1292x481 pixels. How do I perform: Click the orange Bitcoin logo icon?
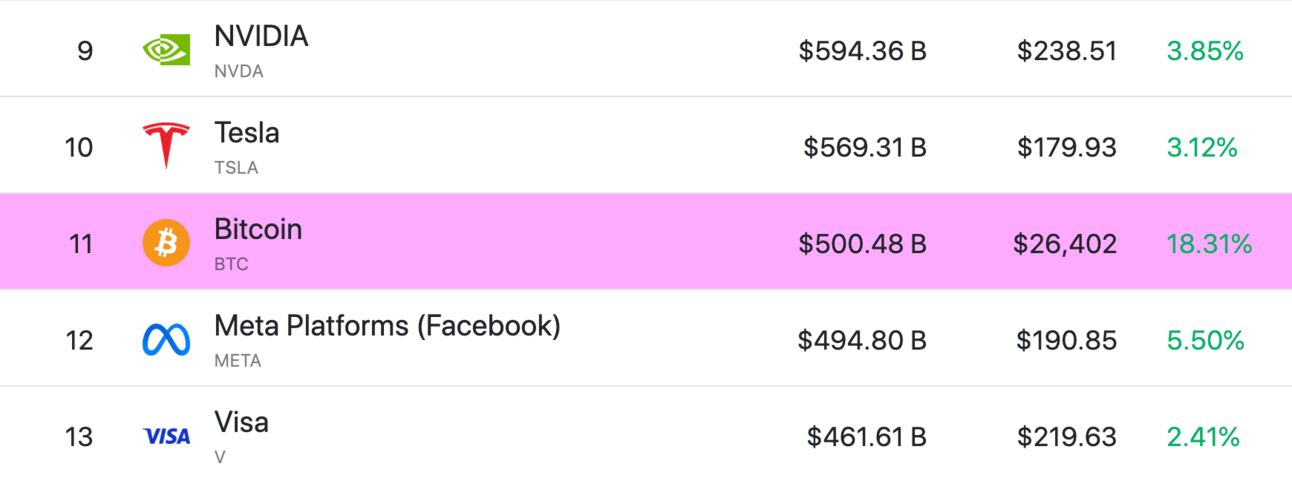click(166, 243)
